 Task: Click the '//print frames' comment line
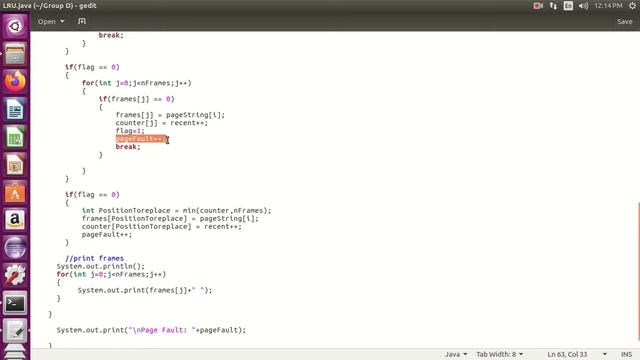click(x=94, y=258)
